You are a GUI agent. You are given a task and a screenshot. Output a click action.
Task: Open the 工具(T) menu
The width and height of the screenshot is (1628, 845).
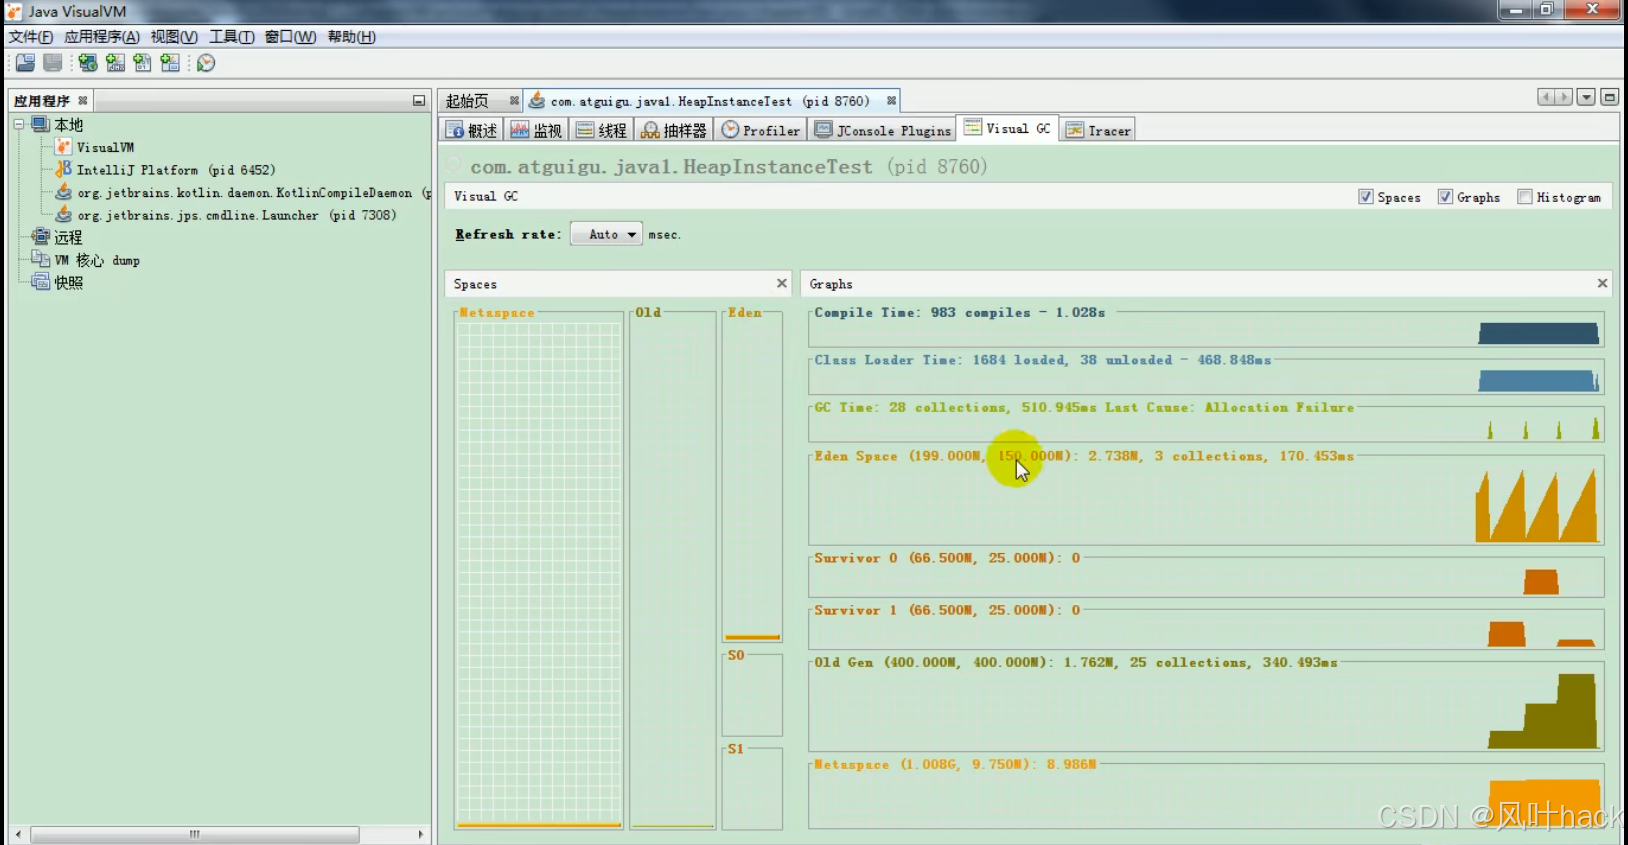pyautogui.click(x=231, y=37)
